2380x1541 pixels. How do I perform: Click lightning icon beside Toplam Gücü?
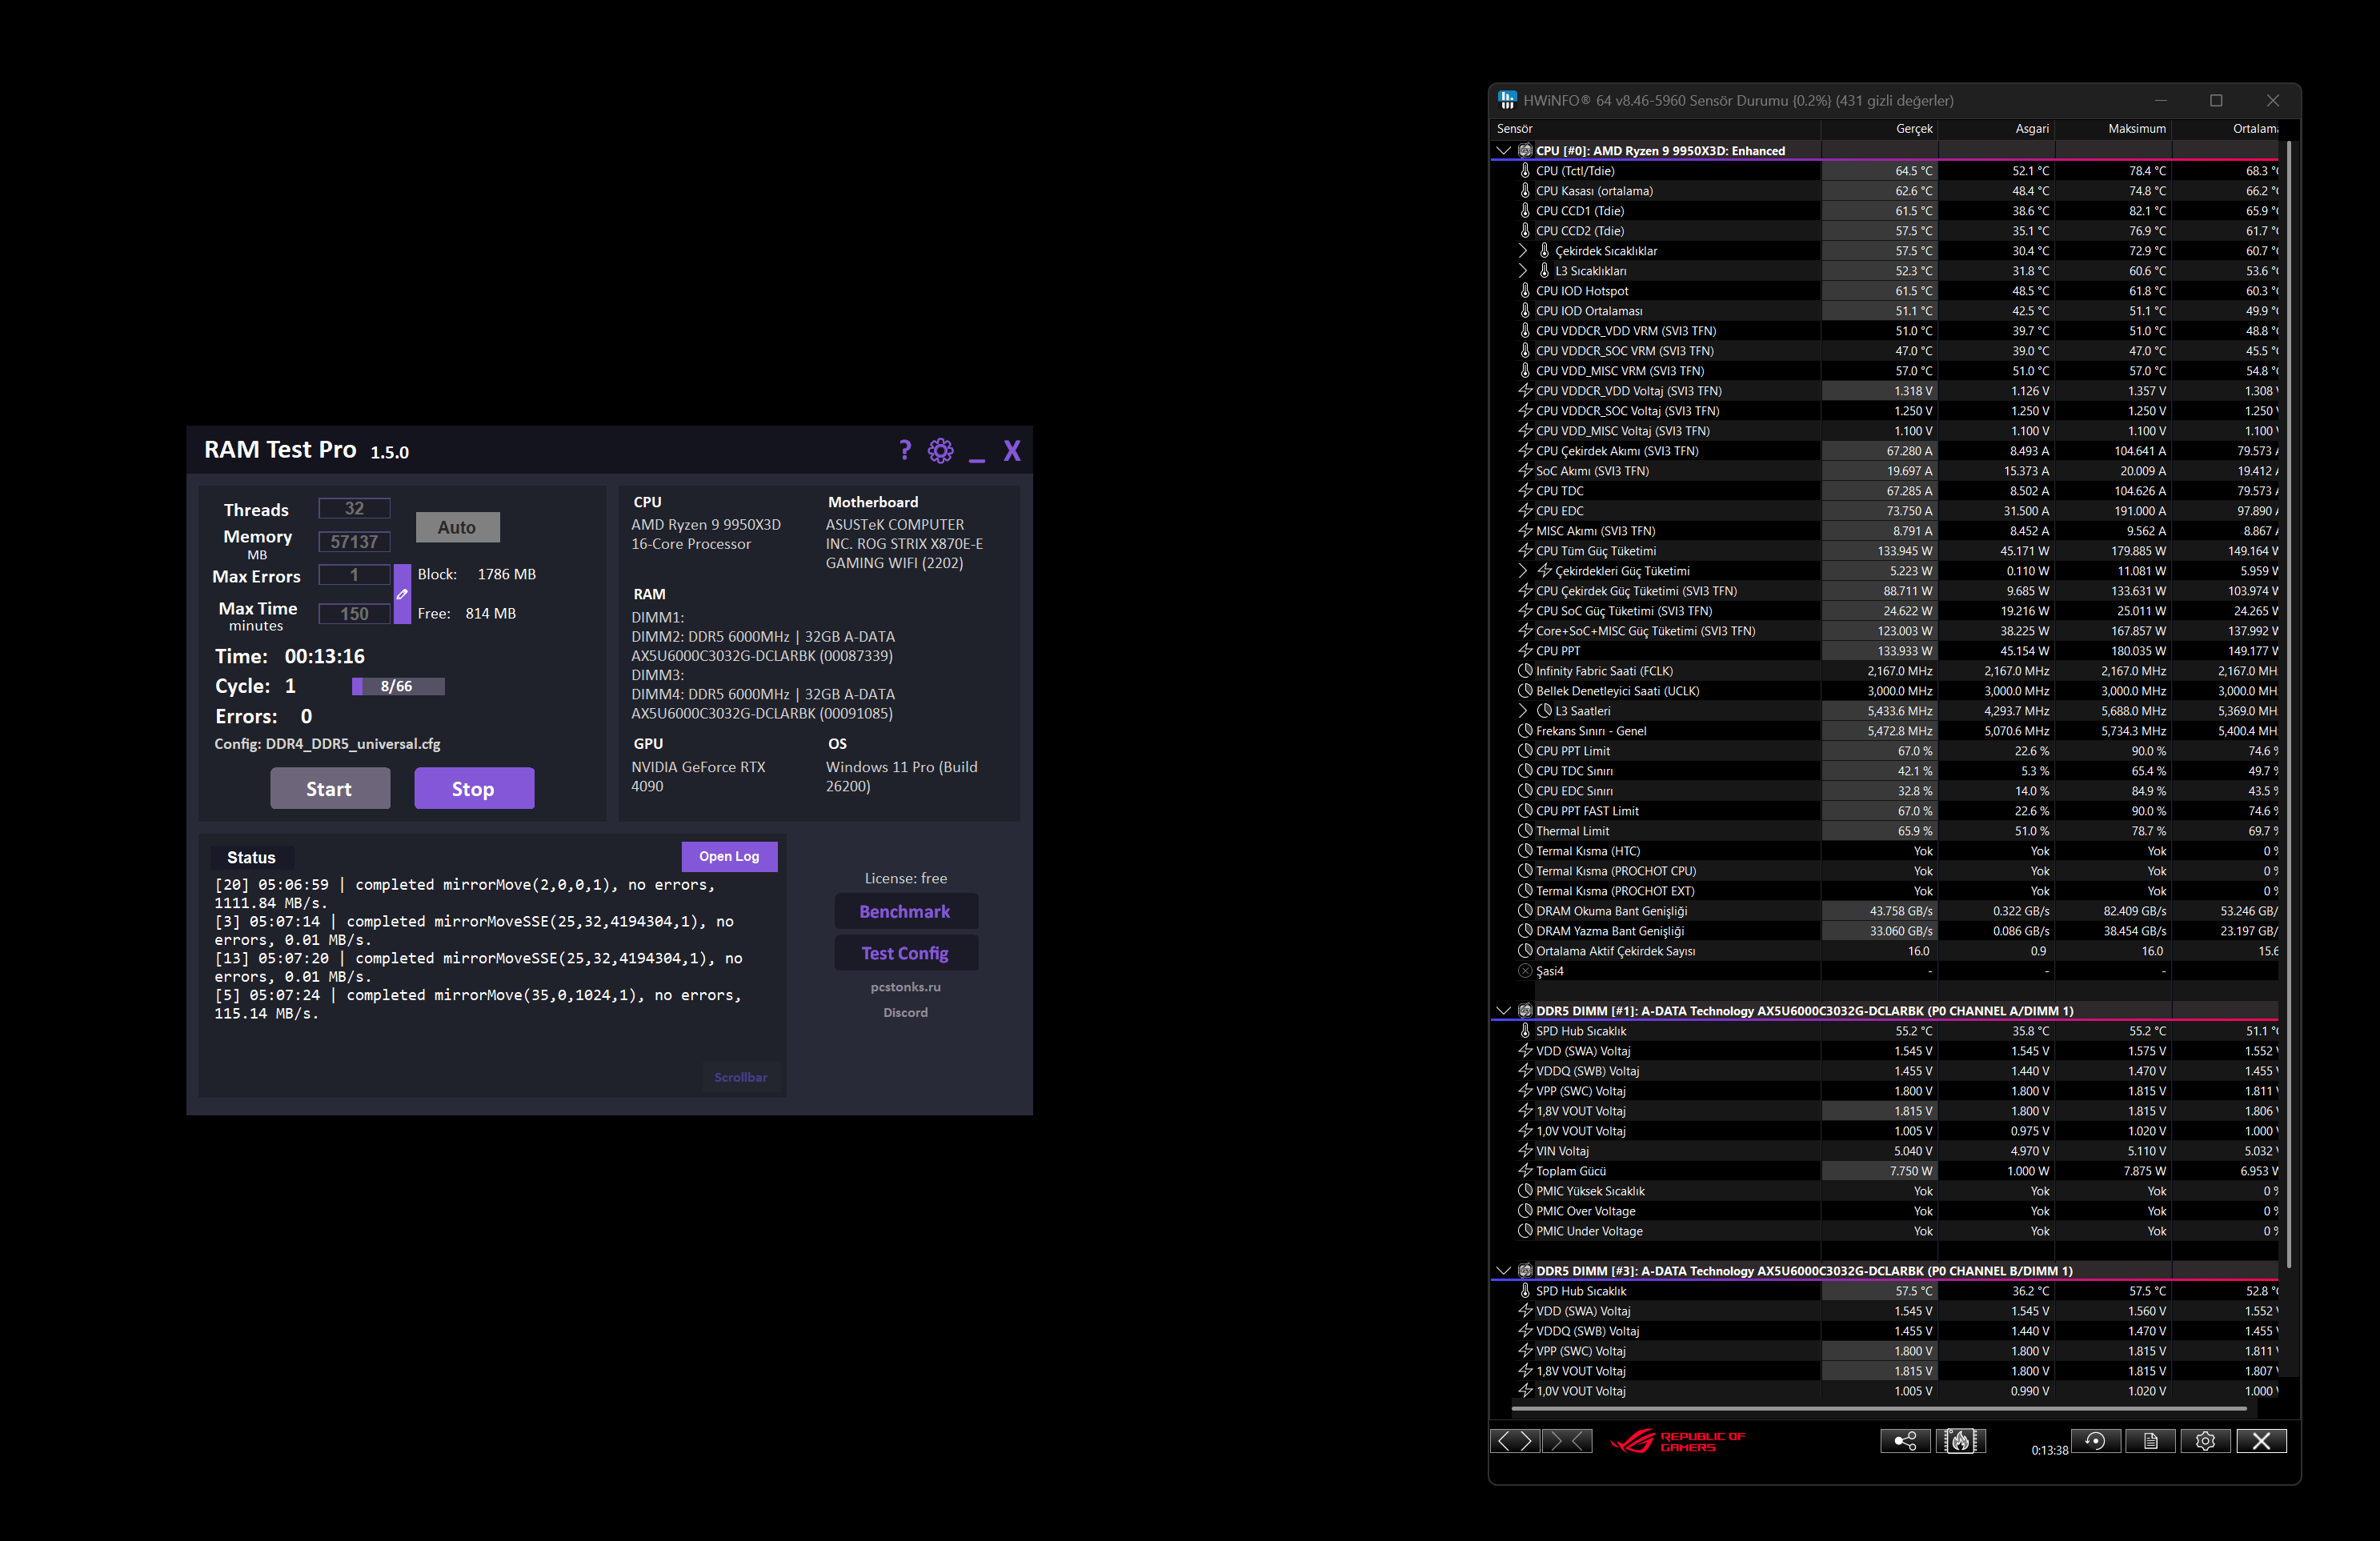pos(1525,1171)
